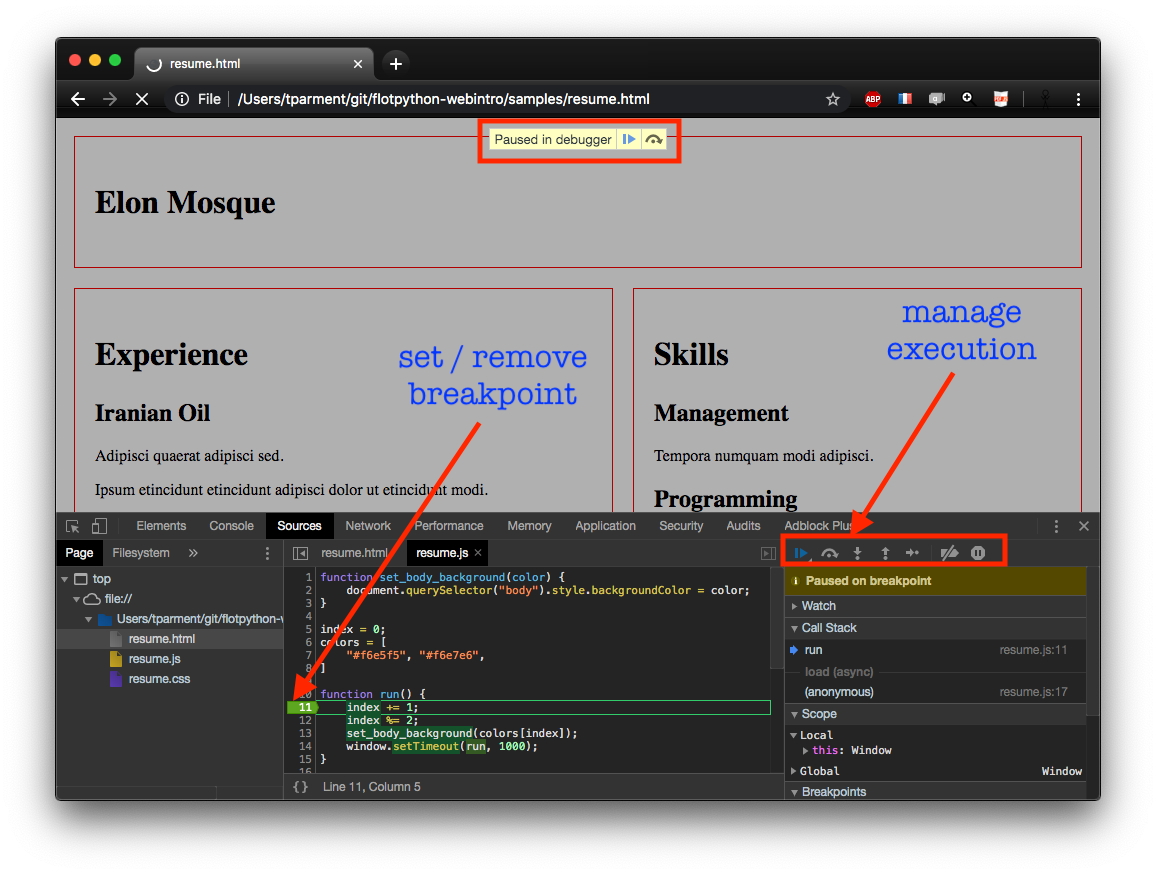Pretty-print code with curly braces icon

coord(300,787)
